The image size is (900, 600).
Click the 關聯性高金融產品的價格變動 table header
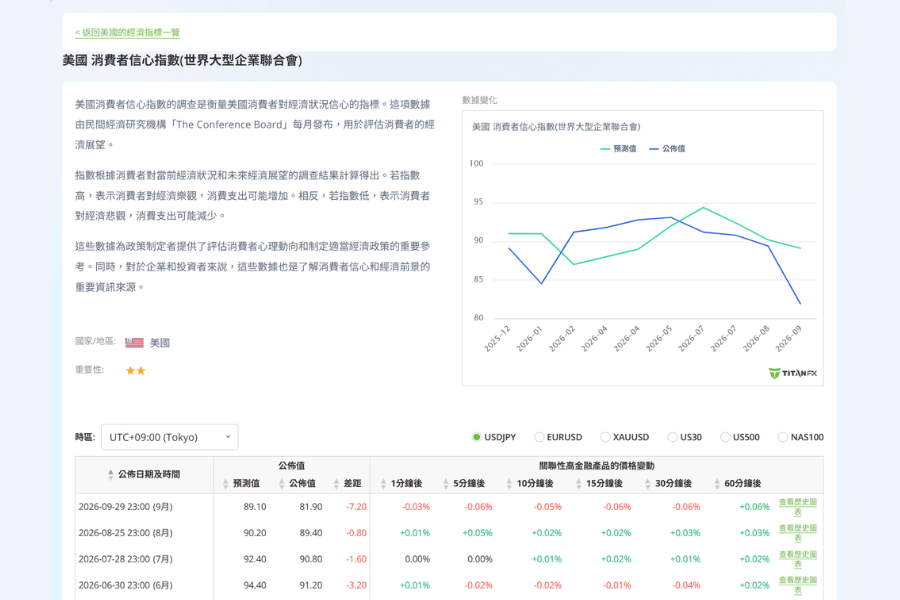pyautogui.click(x=596, y=466)
